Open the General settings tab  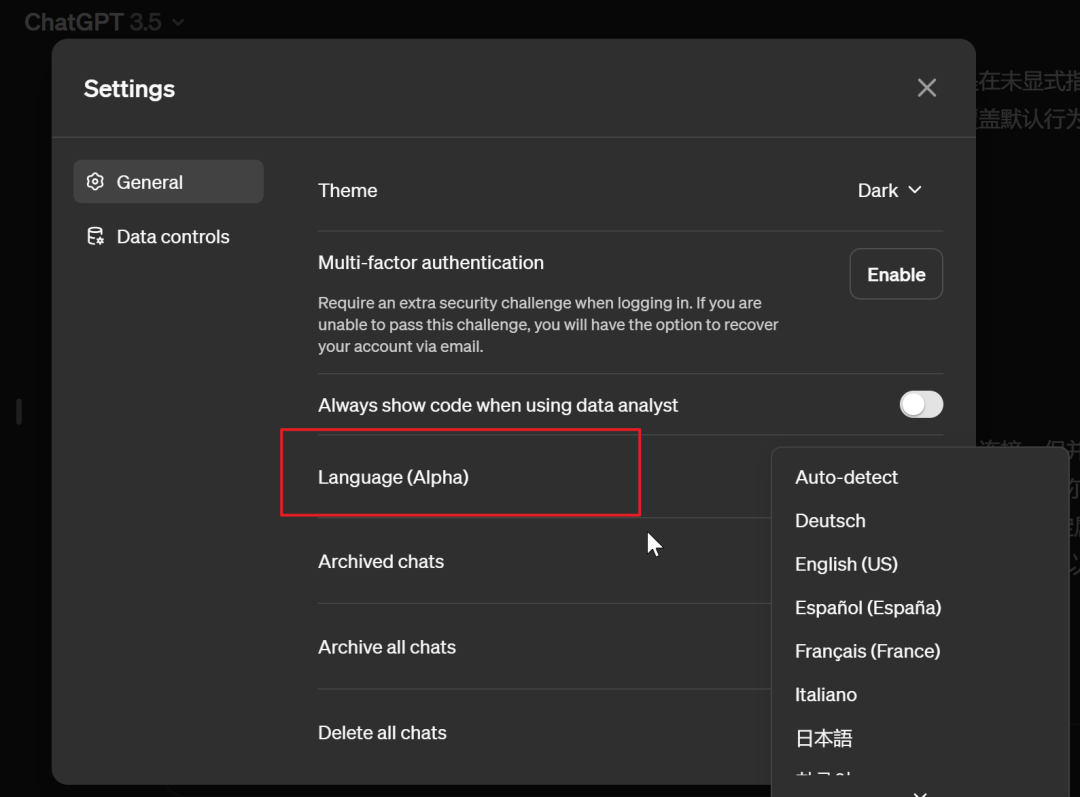pos(168,182)
